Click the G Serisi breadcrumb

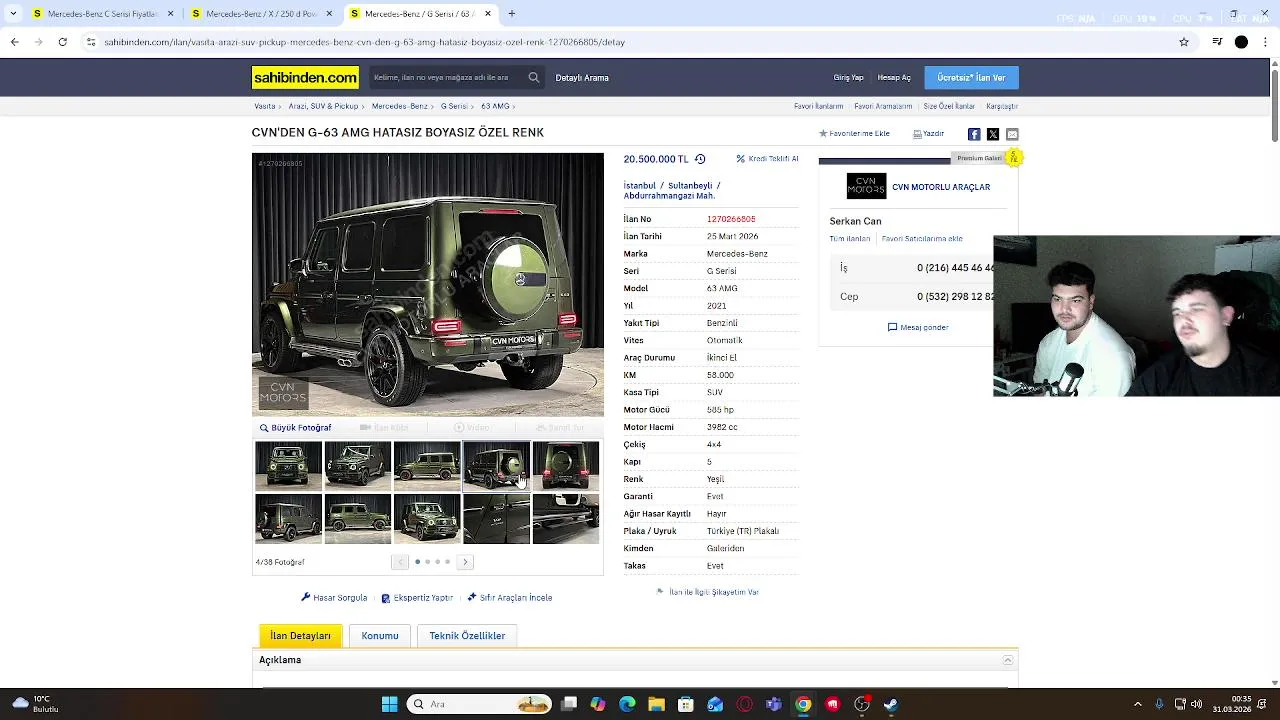pos(454,106)
